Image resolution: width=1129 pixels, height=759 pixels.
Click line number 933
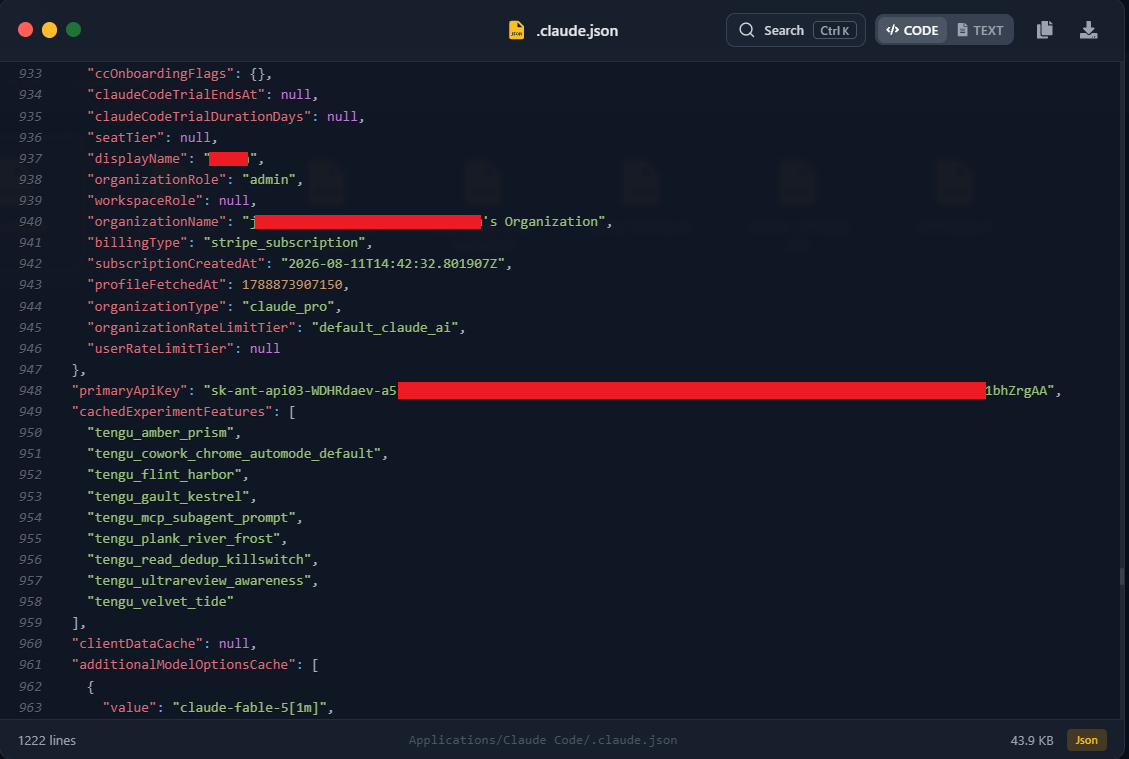click(30, 73)
